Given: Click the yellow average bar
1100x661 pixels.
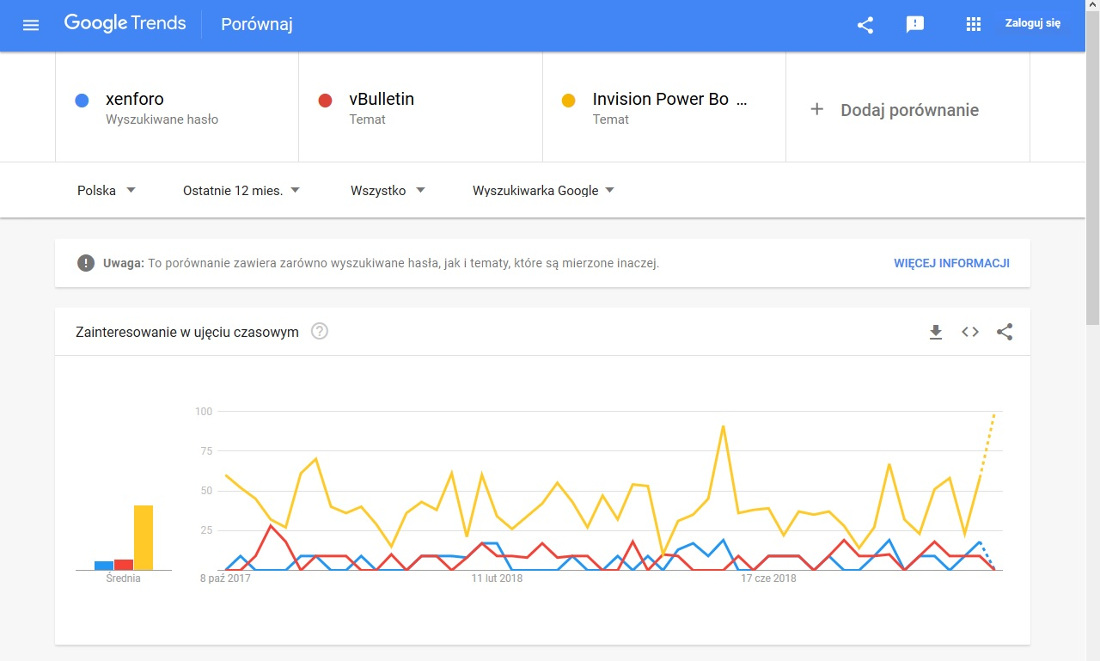Looking at the screenshot, I should click(144, 537).
